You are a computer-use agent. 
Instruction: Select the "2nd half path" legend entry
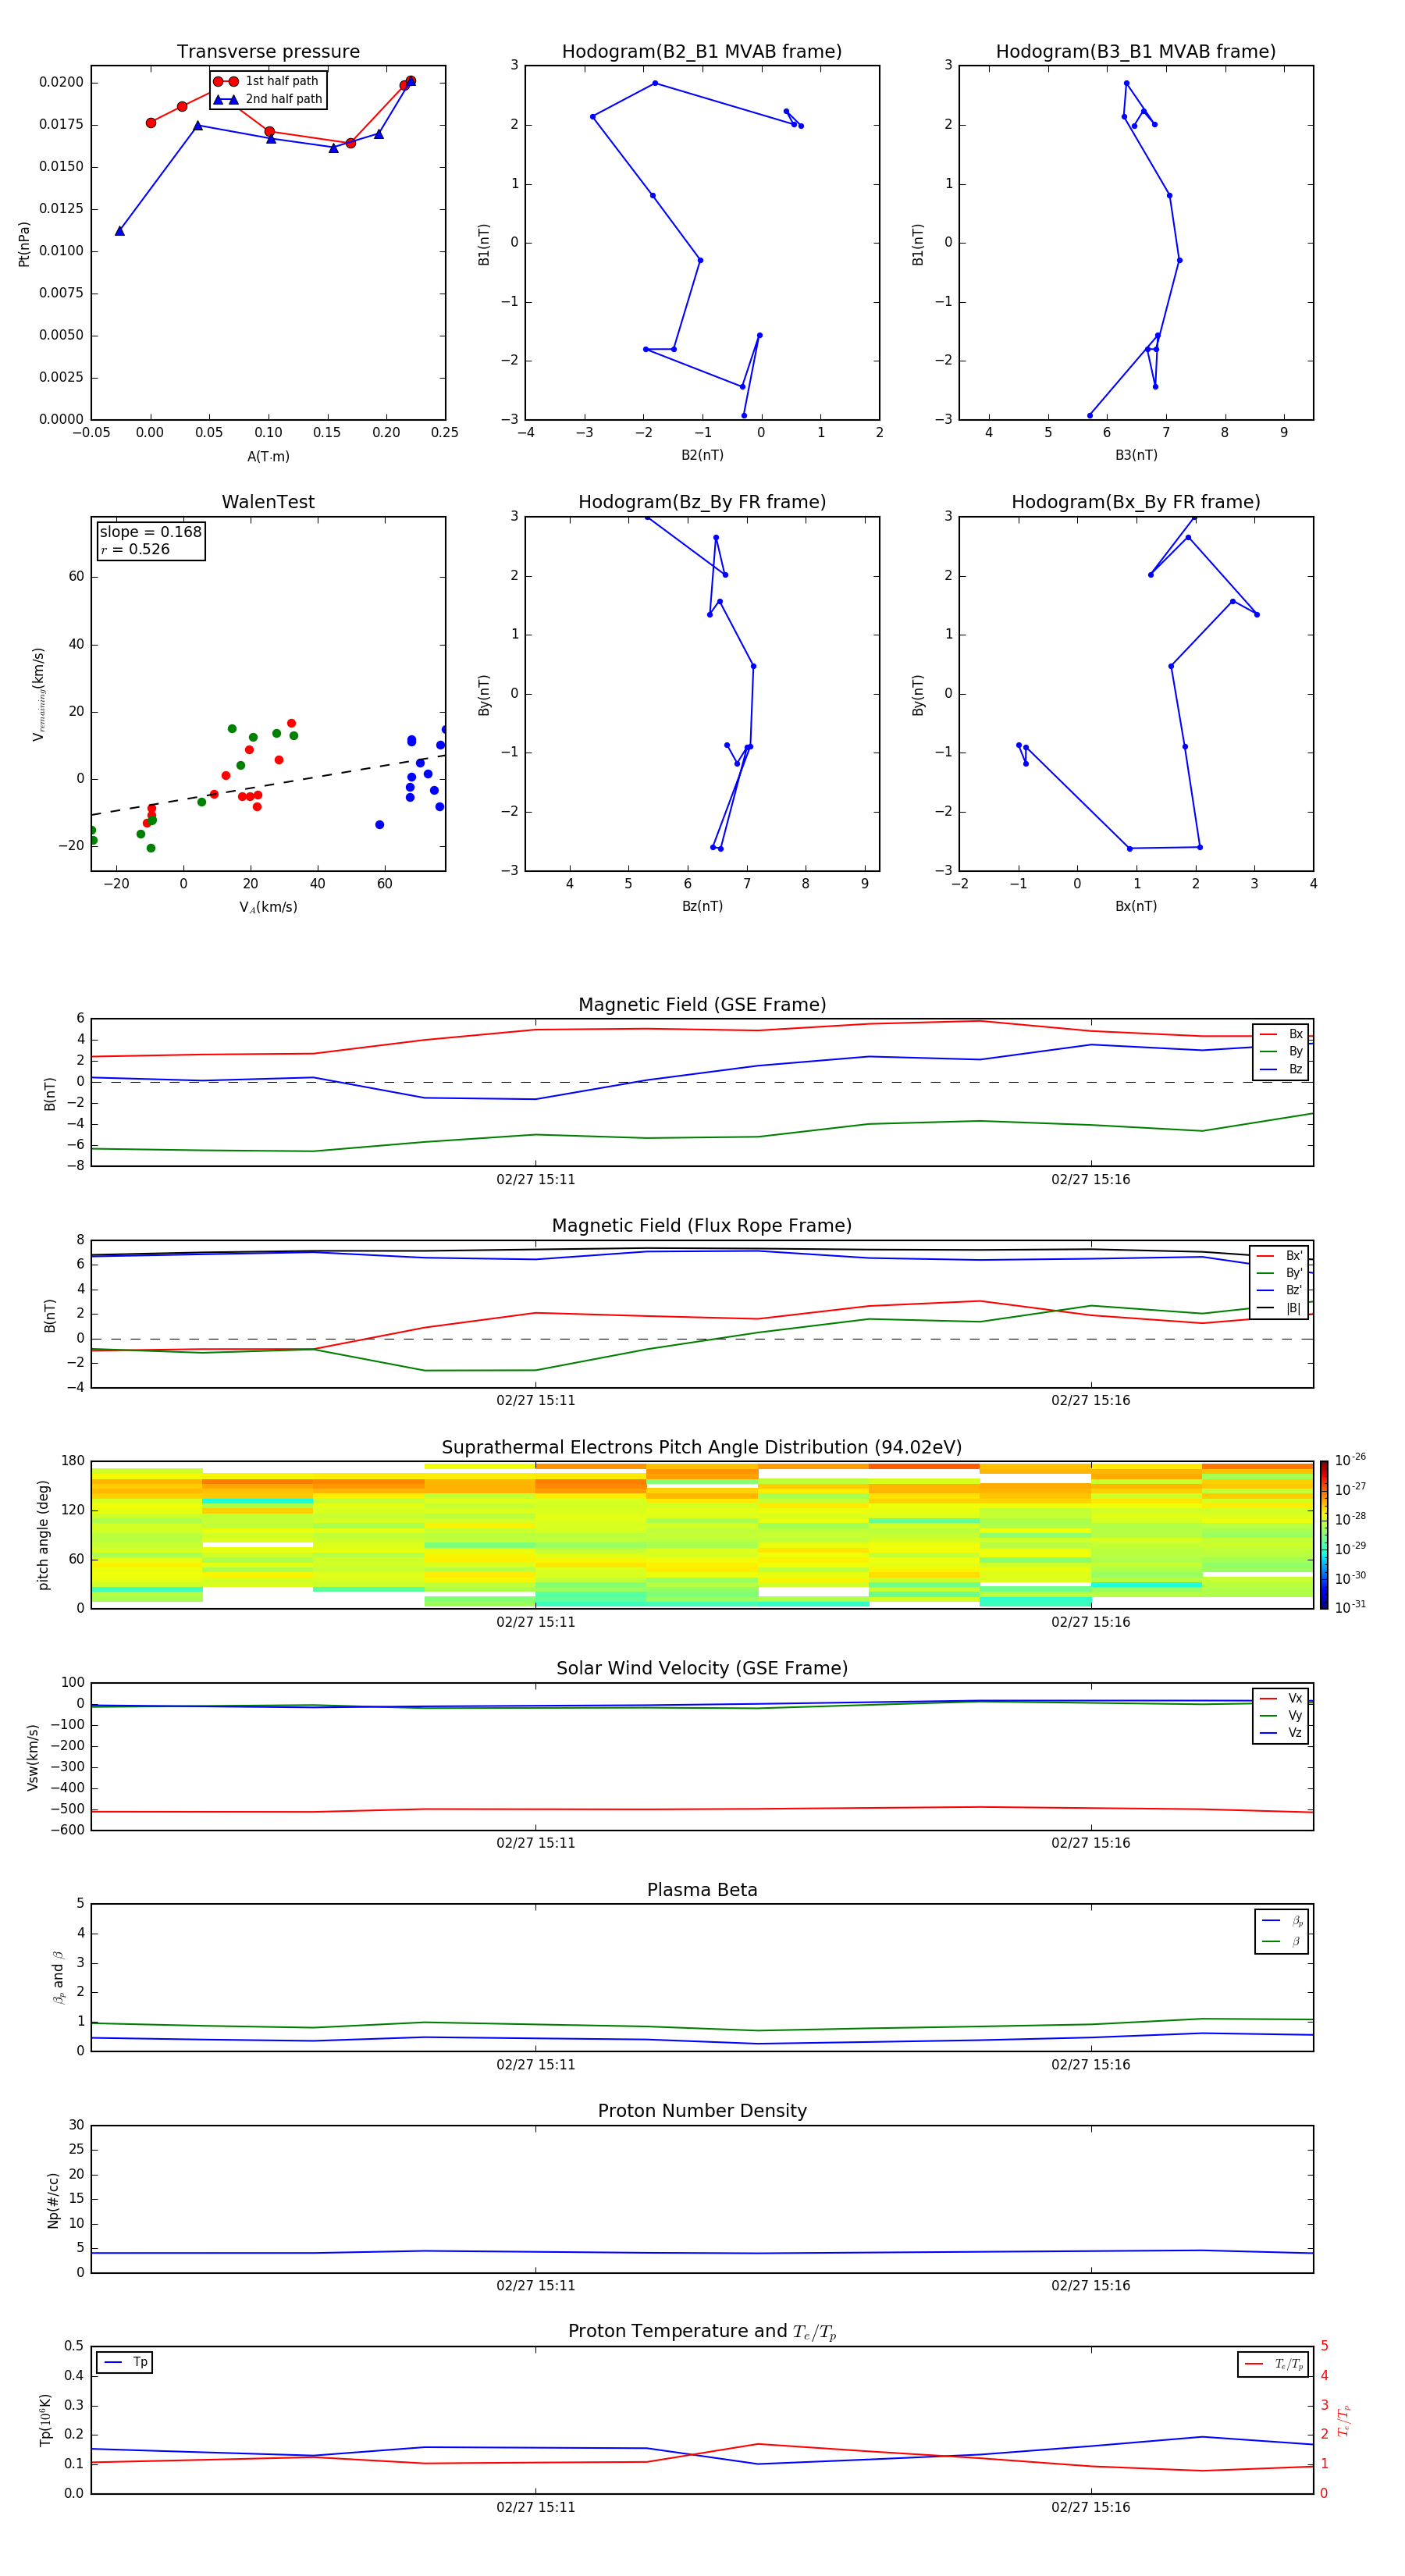tap(267, 99)
